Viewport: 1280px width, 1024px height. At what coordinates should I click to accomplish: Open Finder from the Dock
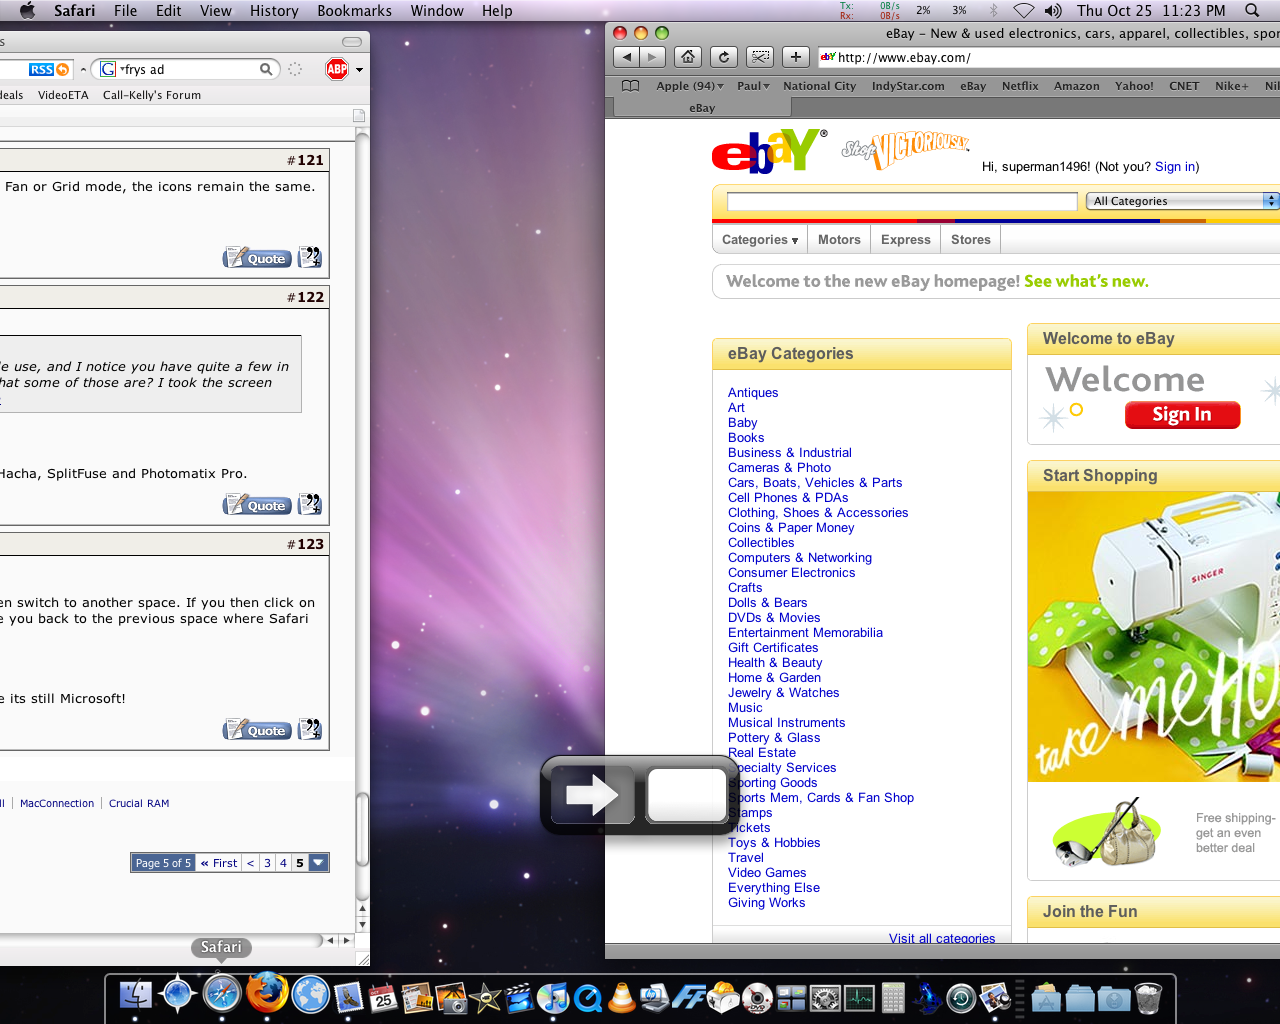(x=135, y=995)
